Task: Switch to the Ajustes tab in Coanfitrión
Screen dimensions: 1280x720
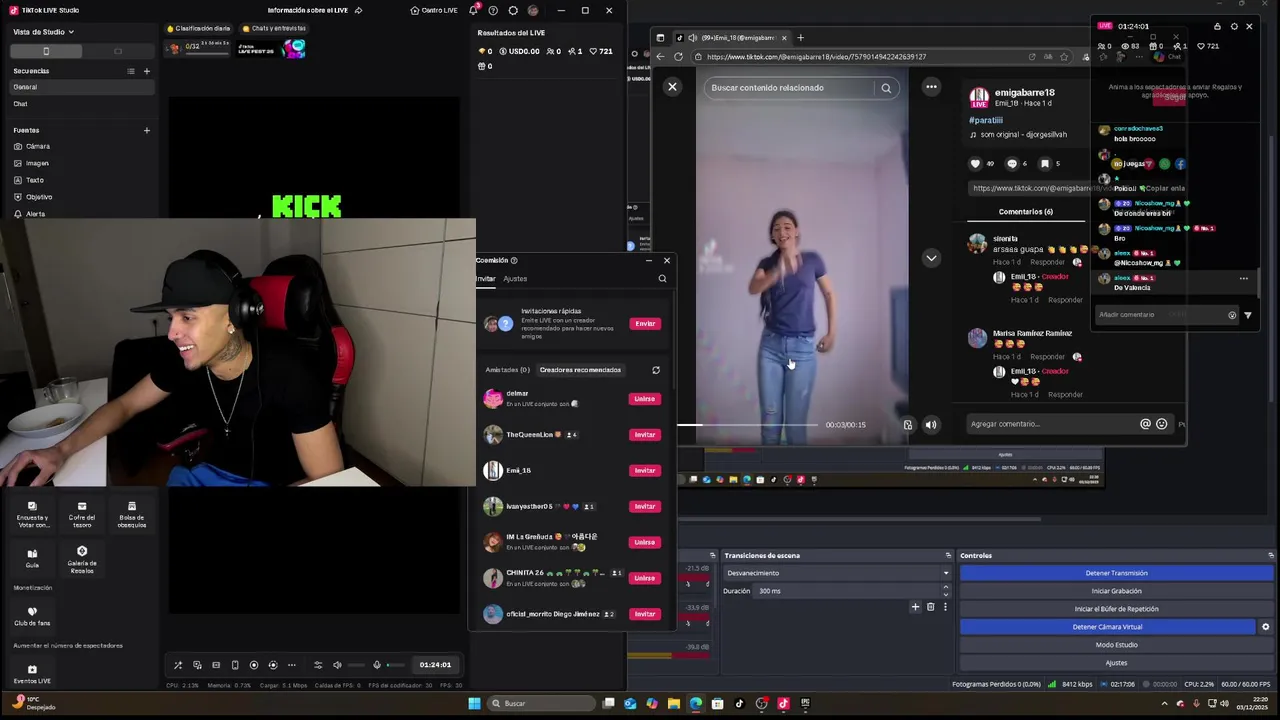Action: 515,279
